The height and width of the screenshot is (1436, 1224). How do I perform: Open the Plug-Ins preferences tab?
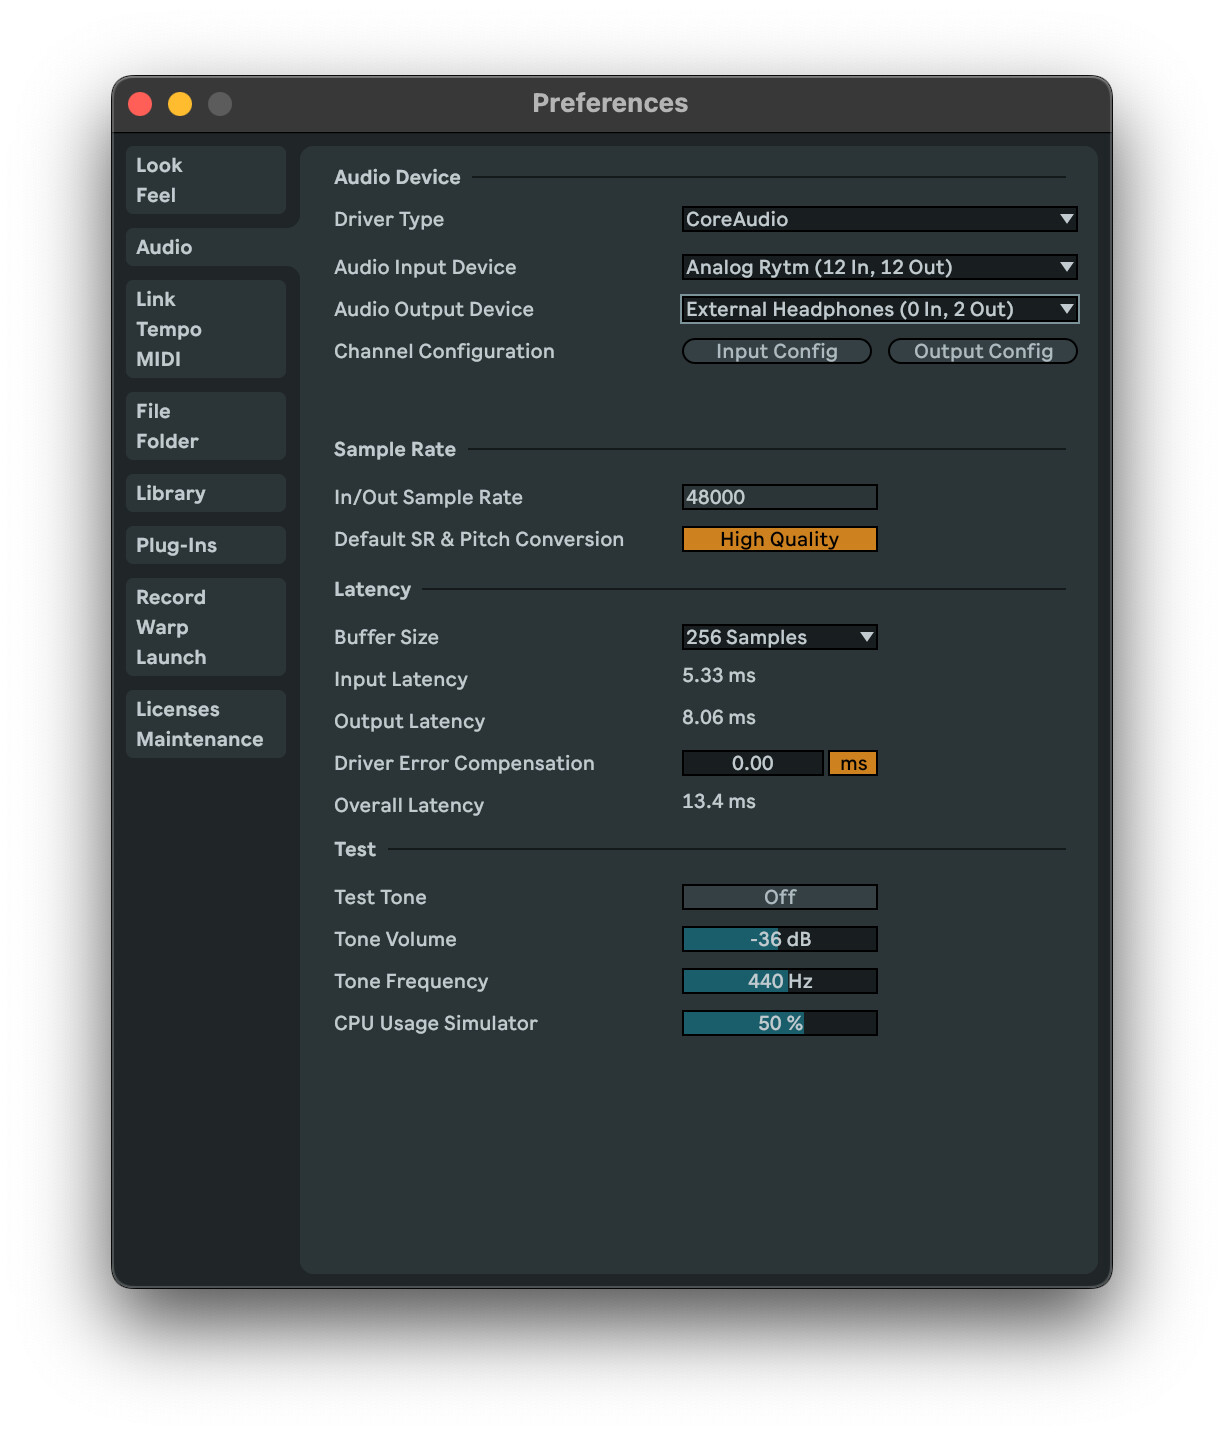205,545
